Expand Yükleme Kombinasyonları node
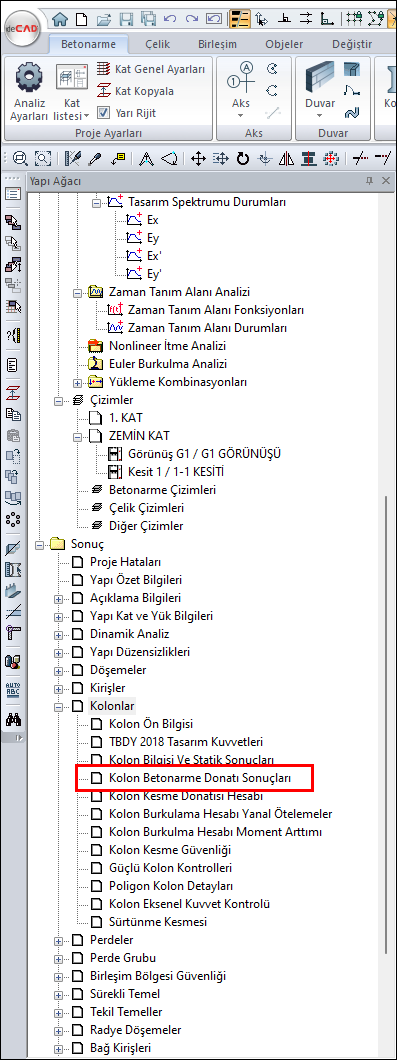Viewport: 397px width, 1060px height. 77,382
